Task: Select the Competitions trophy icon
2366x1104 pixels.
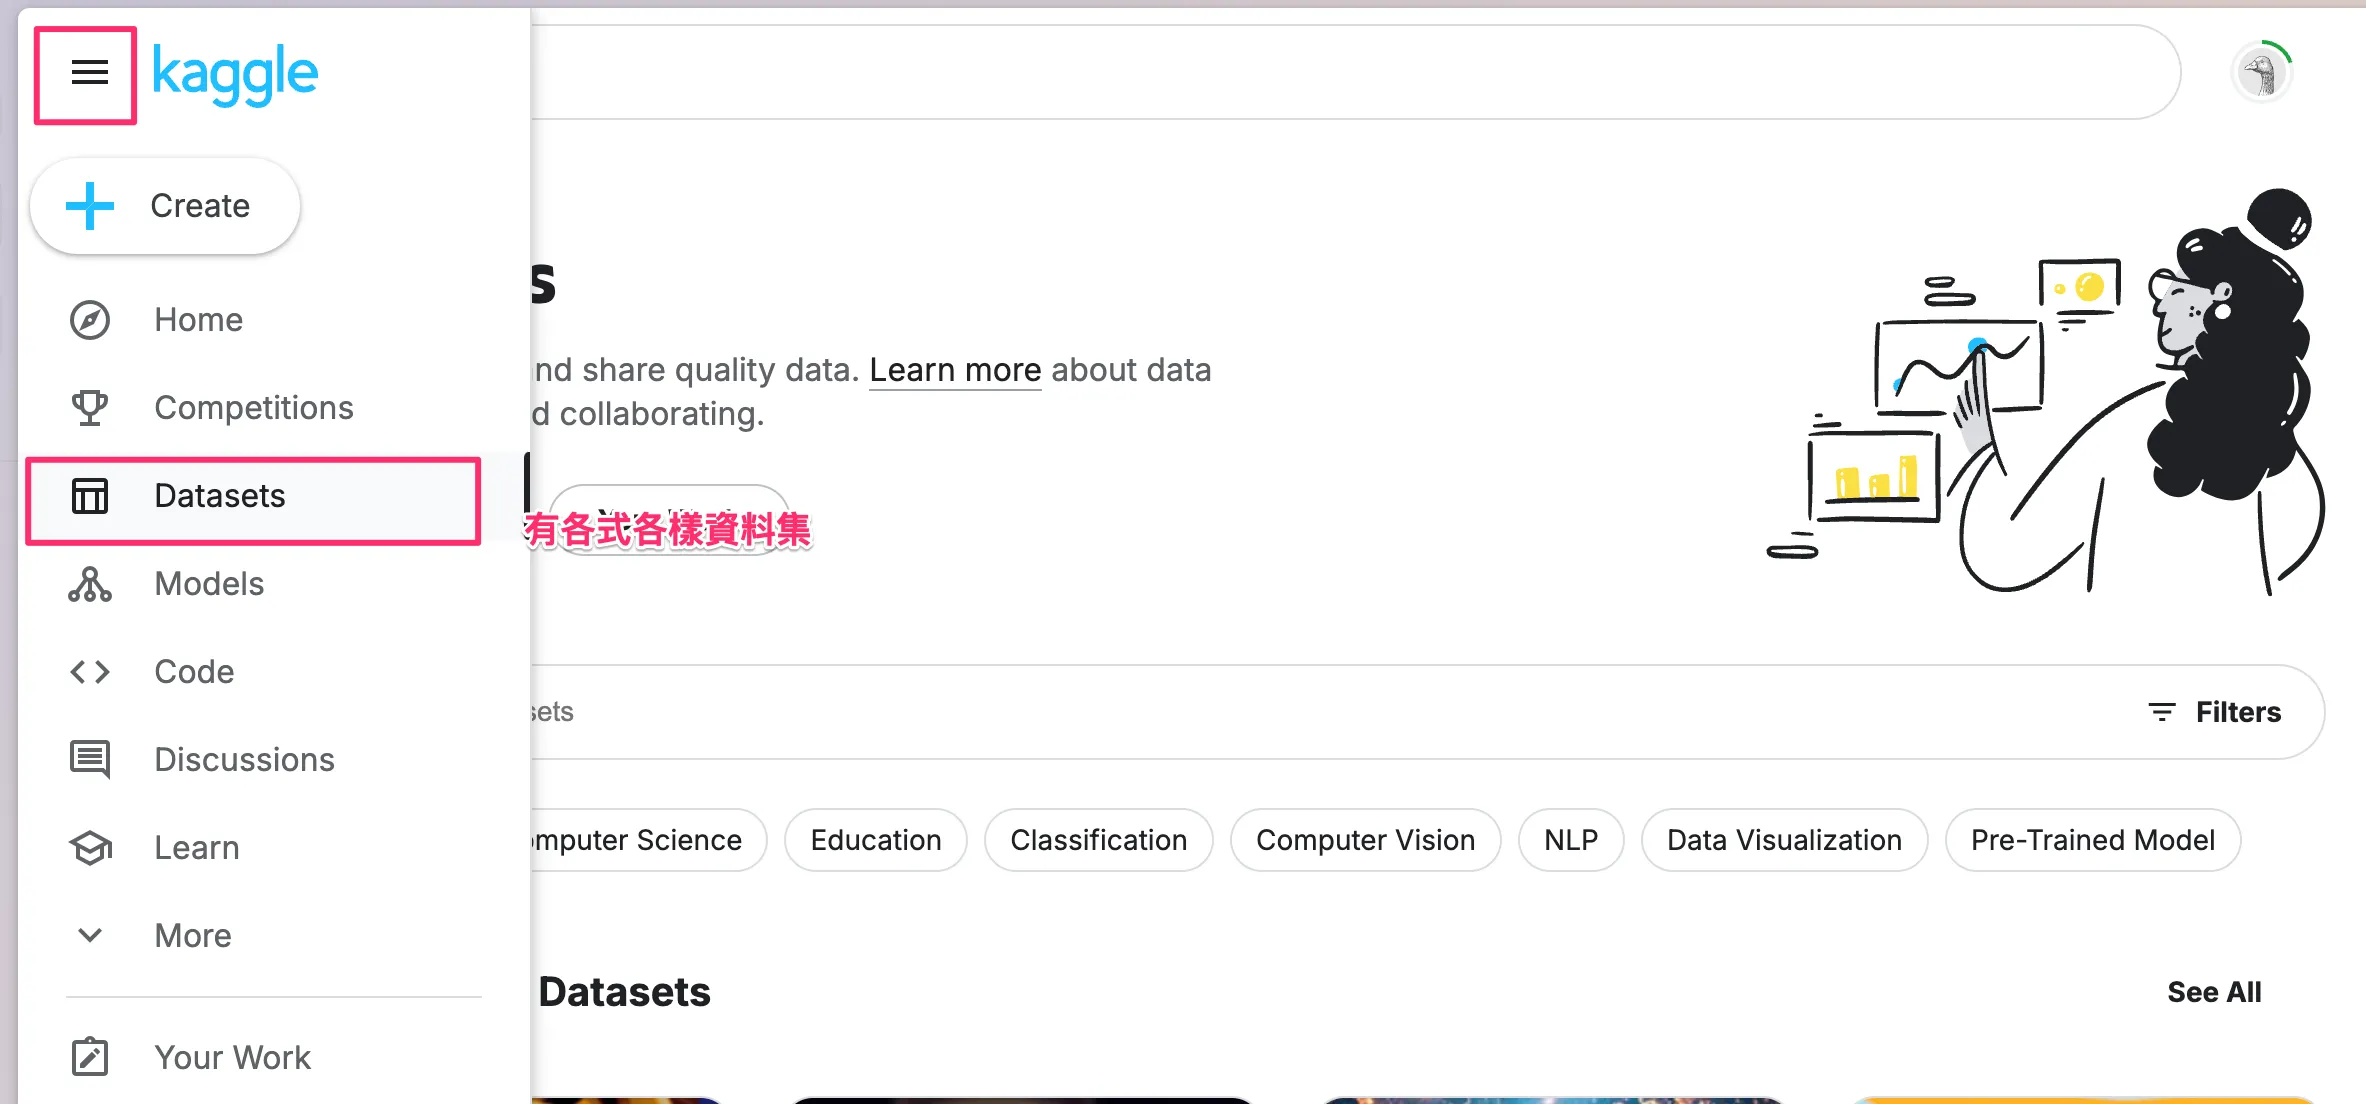Action: coord(90,408)
